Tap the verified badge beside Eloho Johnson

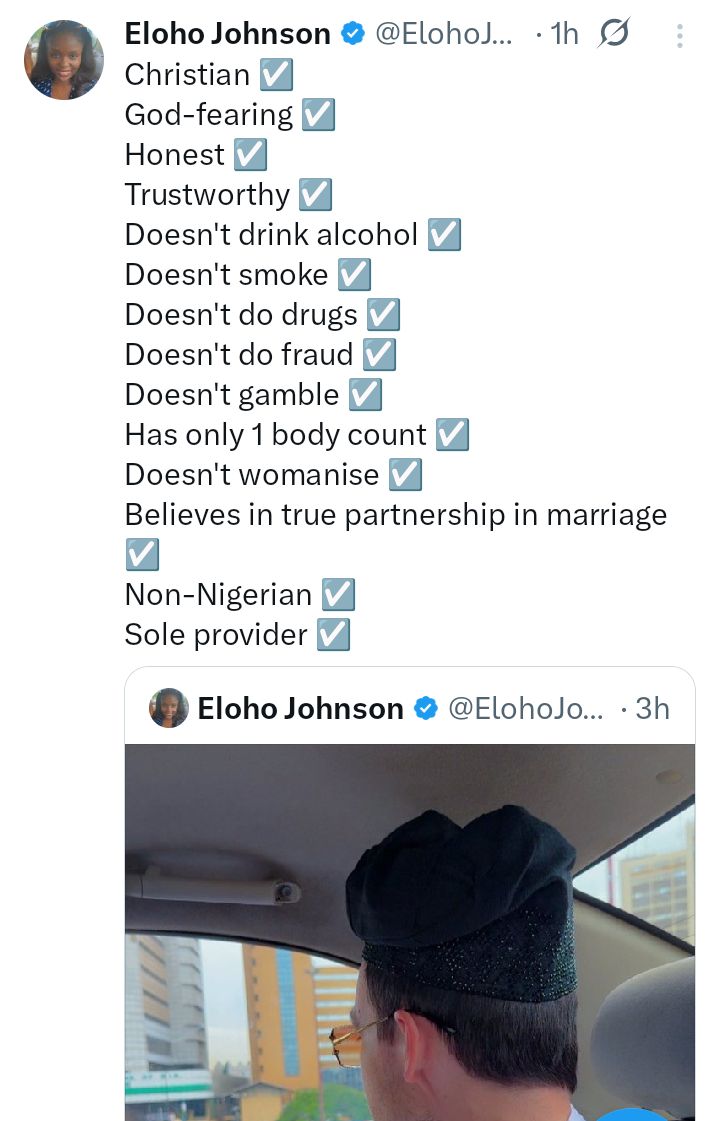352,34
